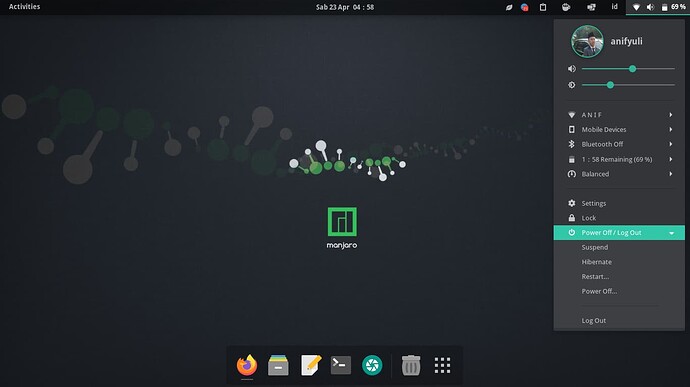Open the 'id' keyboard layout indicator
This screenshot has width=690, height=387.
click(614, 7)
